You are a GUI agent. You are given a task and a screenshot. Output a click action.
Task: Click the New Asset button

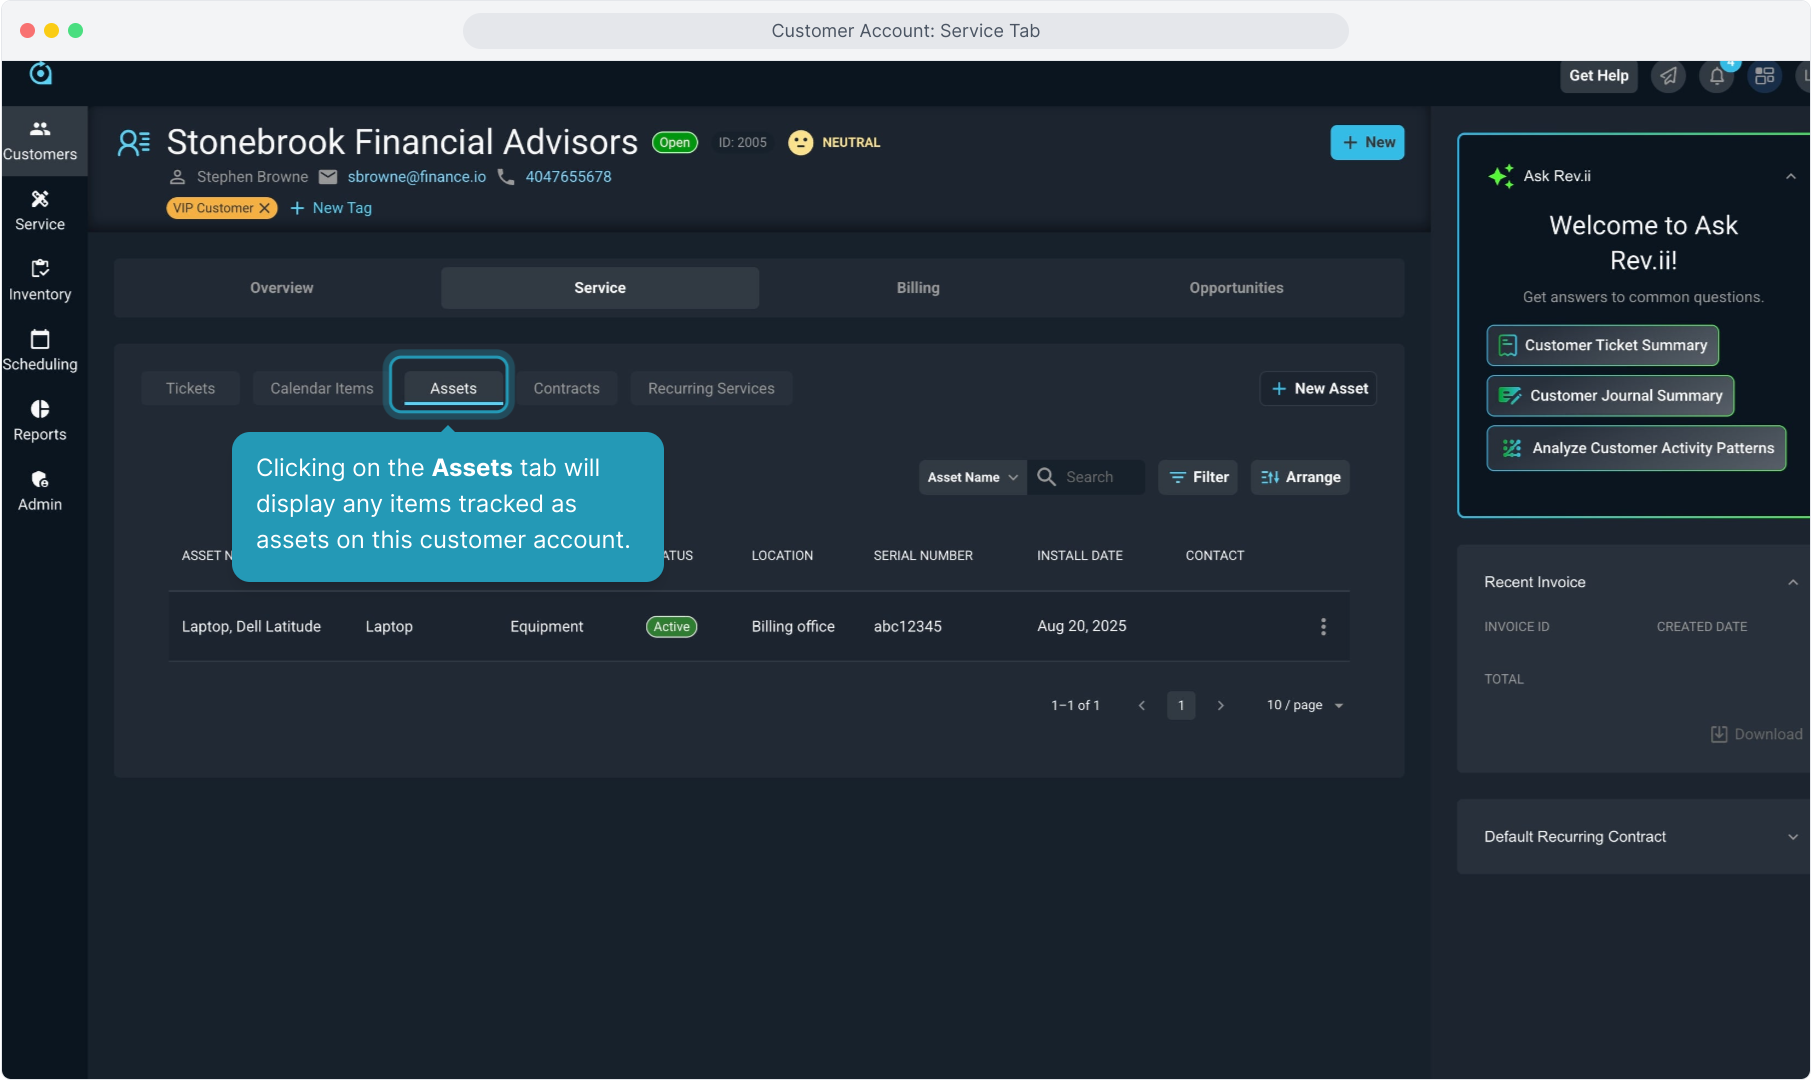coord(1318,388)
